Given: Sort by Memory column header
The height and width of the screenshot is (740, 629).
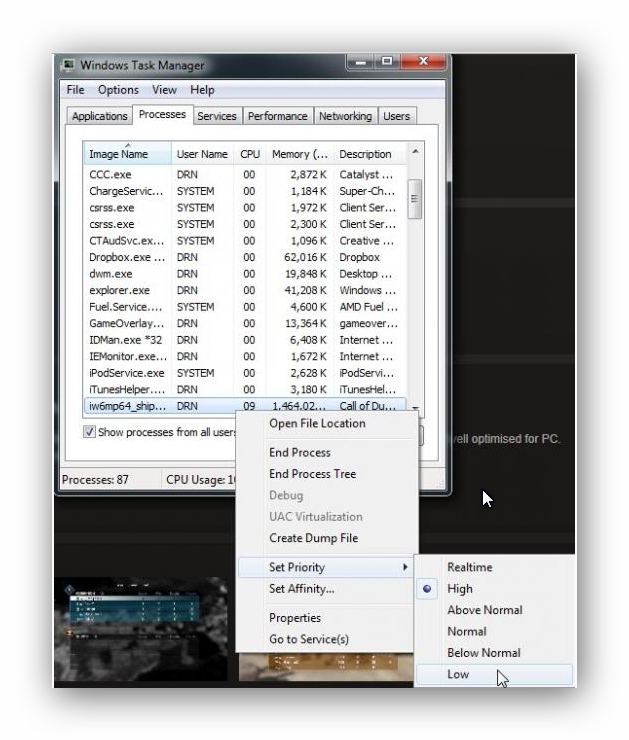Looking at the screenshot, I should click(x=300, y=154).
